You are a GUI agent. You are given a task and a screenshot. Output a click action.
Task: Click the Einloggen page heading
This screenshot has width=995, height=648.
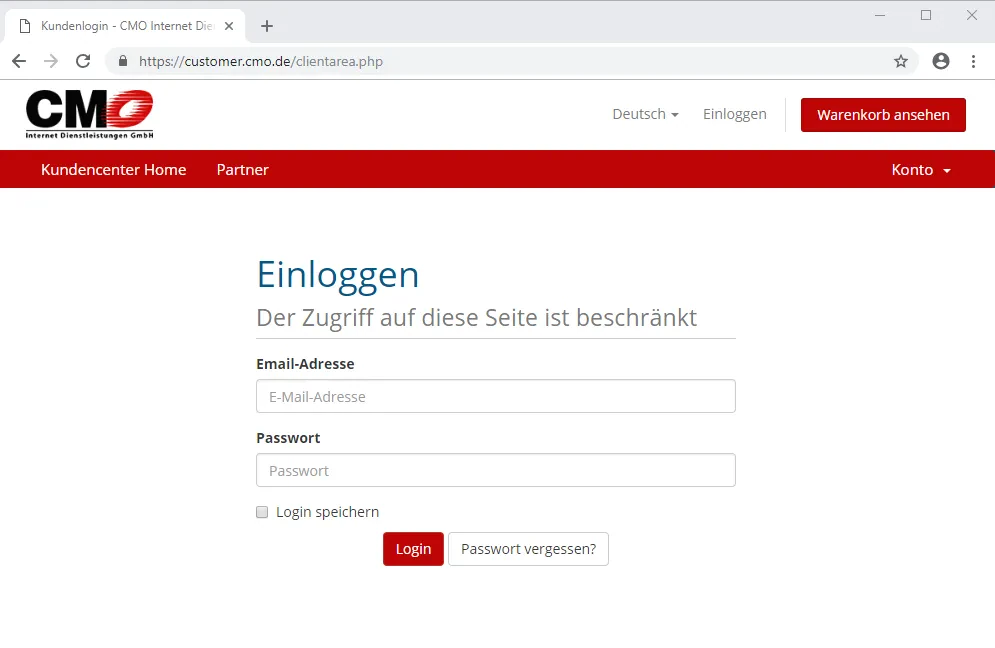(x=338, y=275)
